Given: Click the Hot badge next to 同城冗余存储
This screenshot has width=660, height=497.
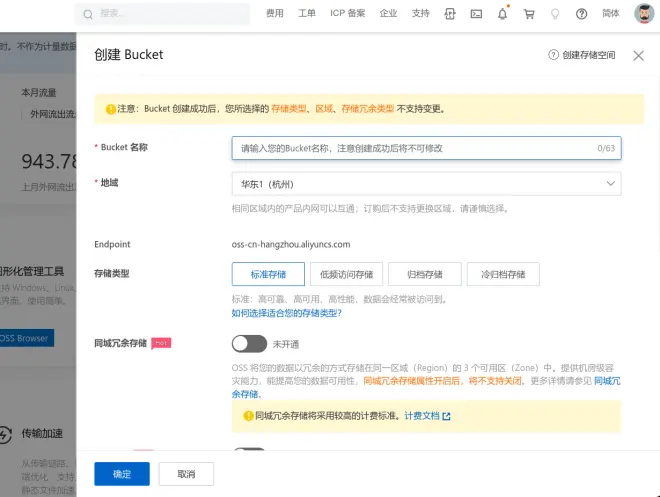Looking at the screenshot, I should click(161, 343).
